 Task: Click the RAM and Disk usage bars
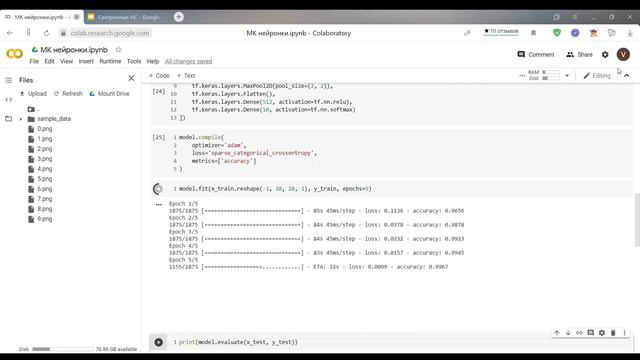[544, 75]
